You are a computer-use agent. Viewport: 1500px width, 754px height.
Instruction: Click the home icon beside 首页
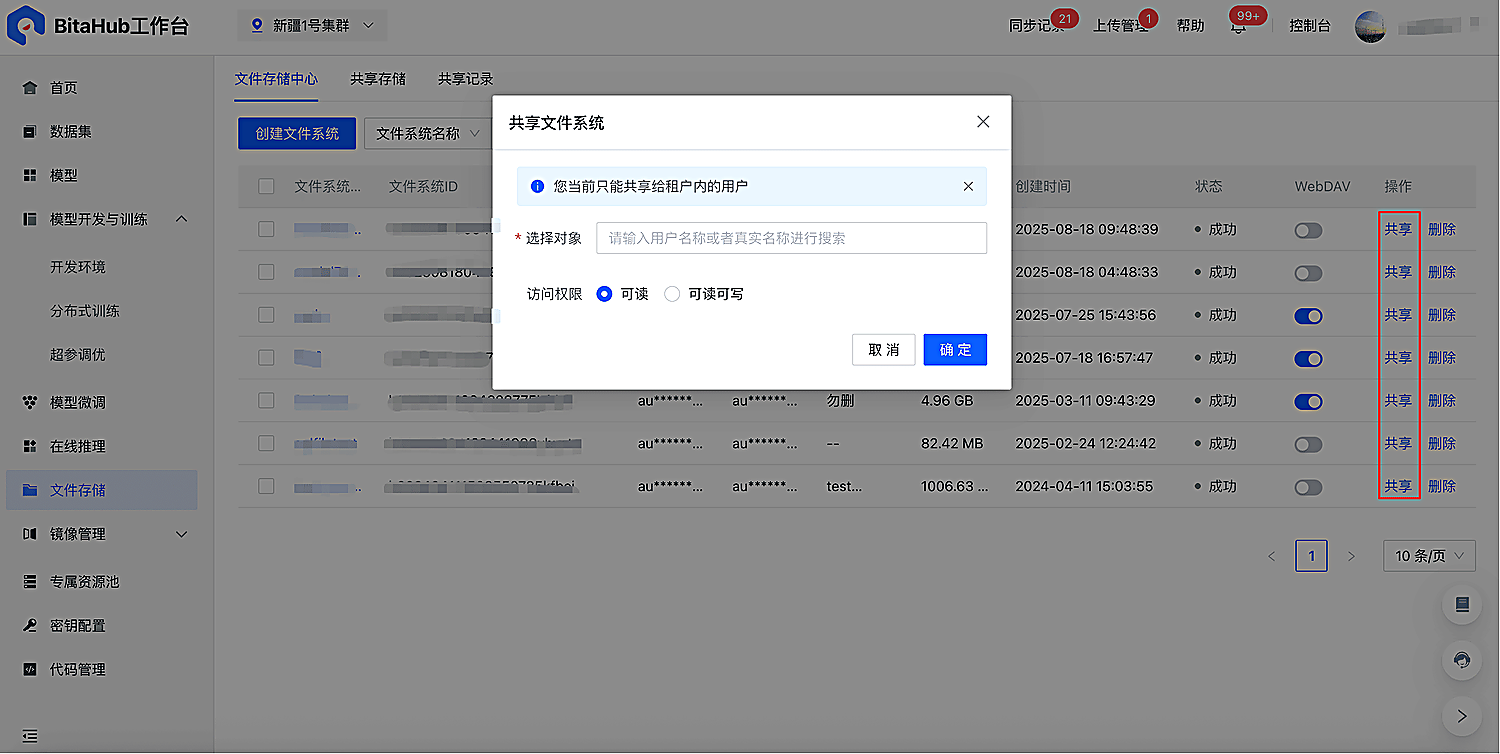coord(30,88)
